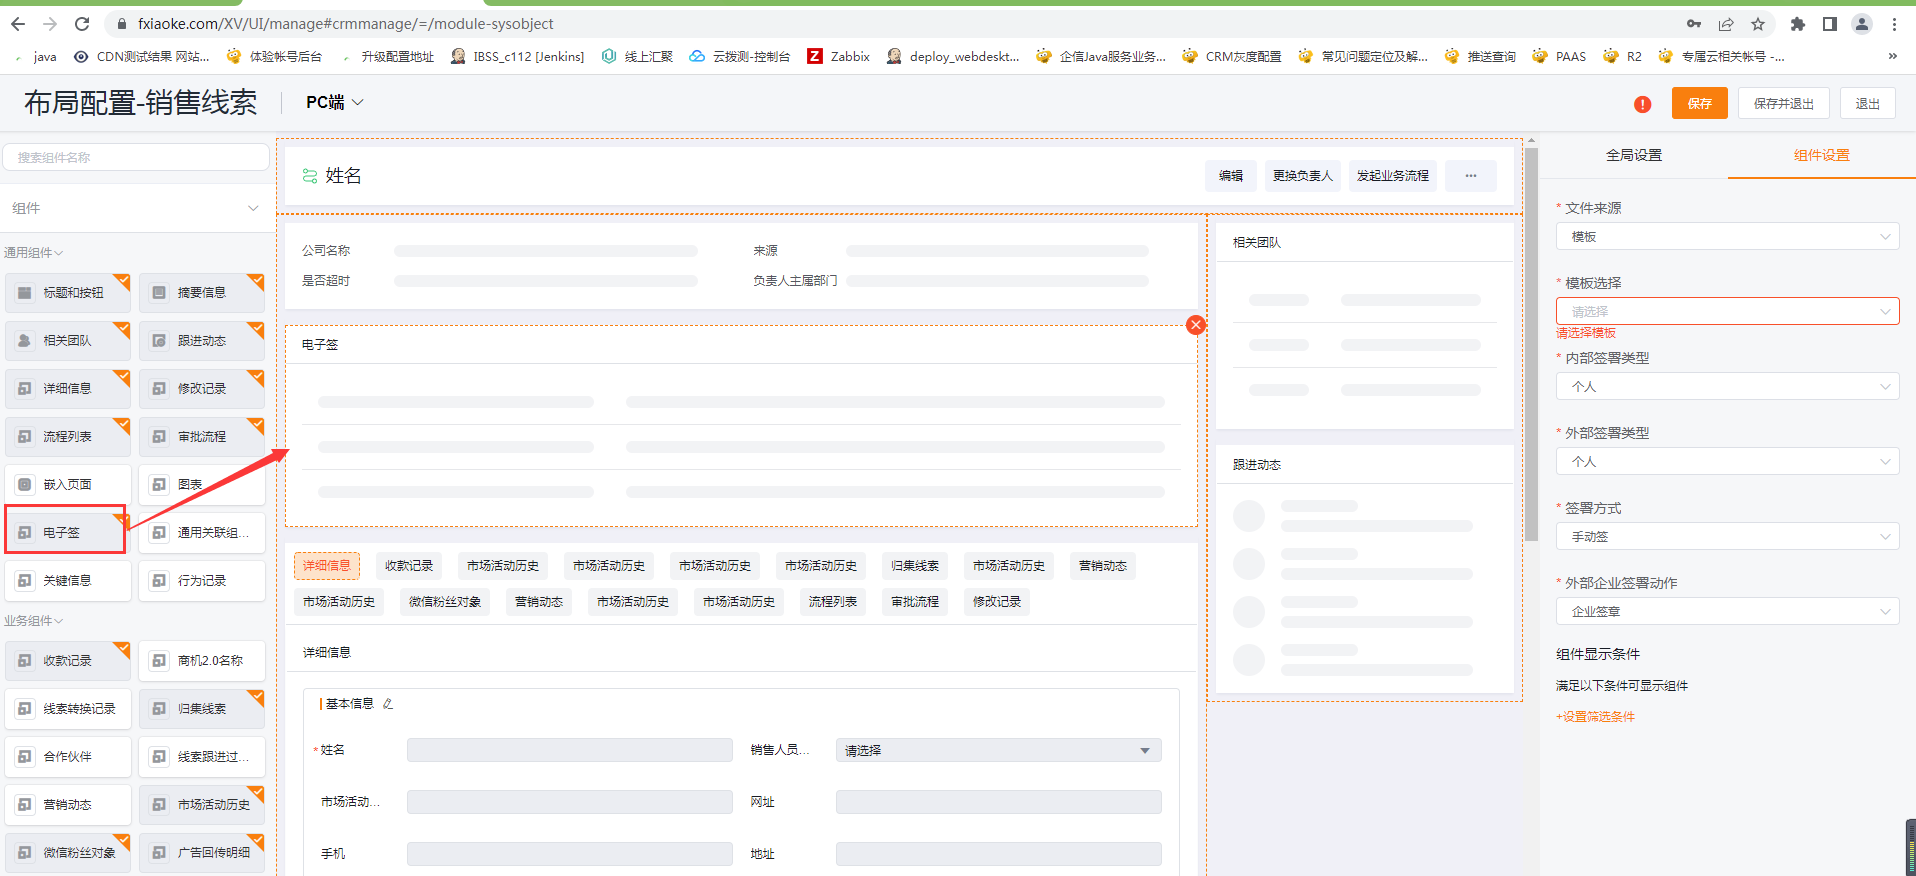Collapse the 通用组件 section
Image resolution: width=1916 pixels, height=876 pixels.
pos(34,253)
